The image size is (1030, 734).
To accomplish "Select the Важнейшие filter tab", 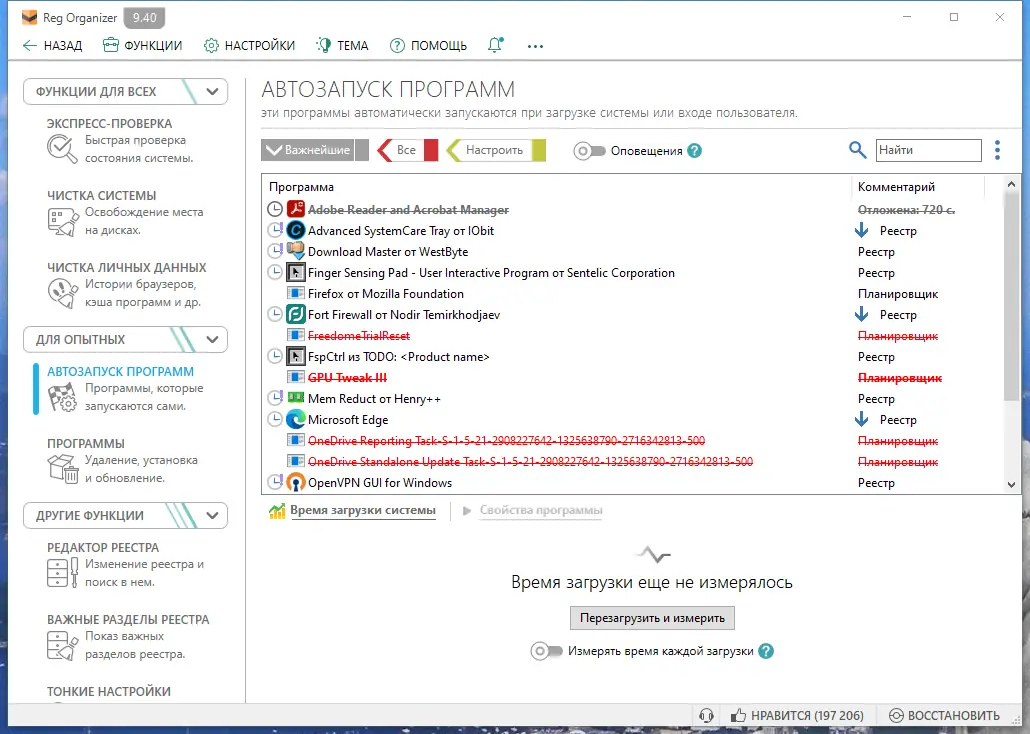I will point(308,150).
